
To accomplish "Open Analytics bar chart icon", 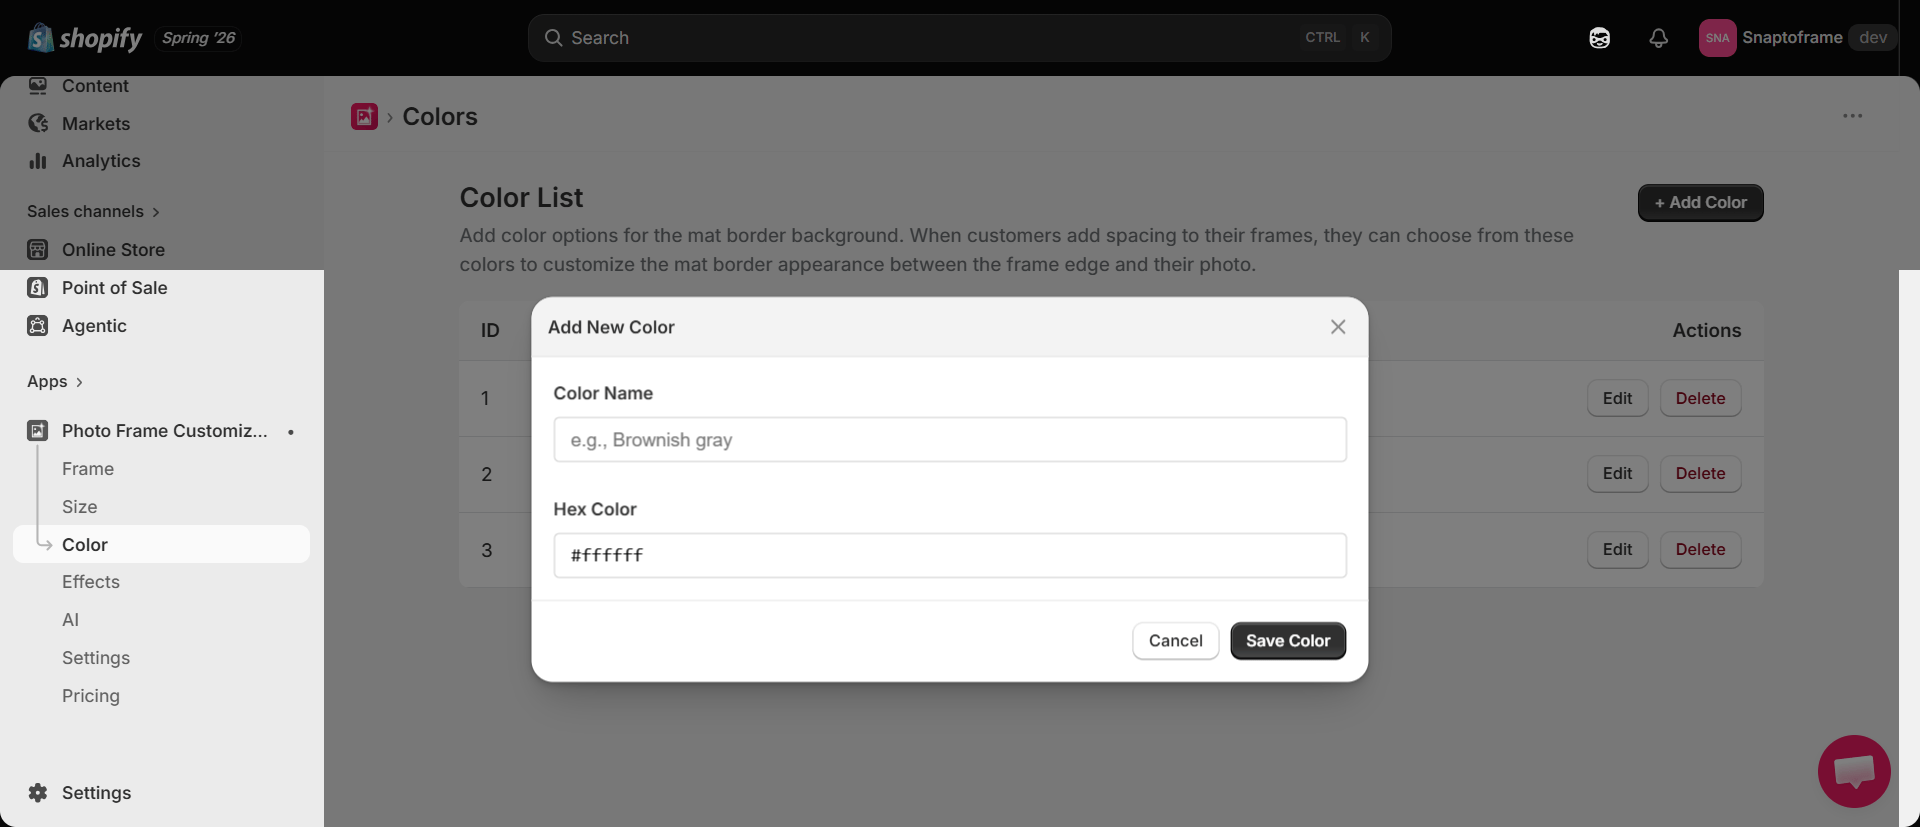I will [x=38, y=161].
